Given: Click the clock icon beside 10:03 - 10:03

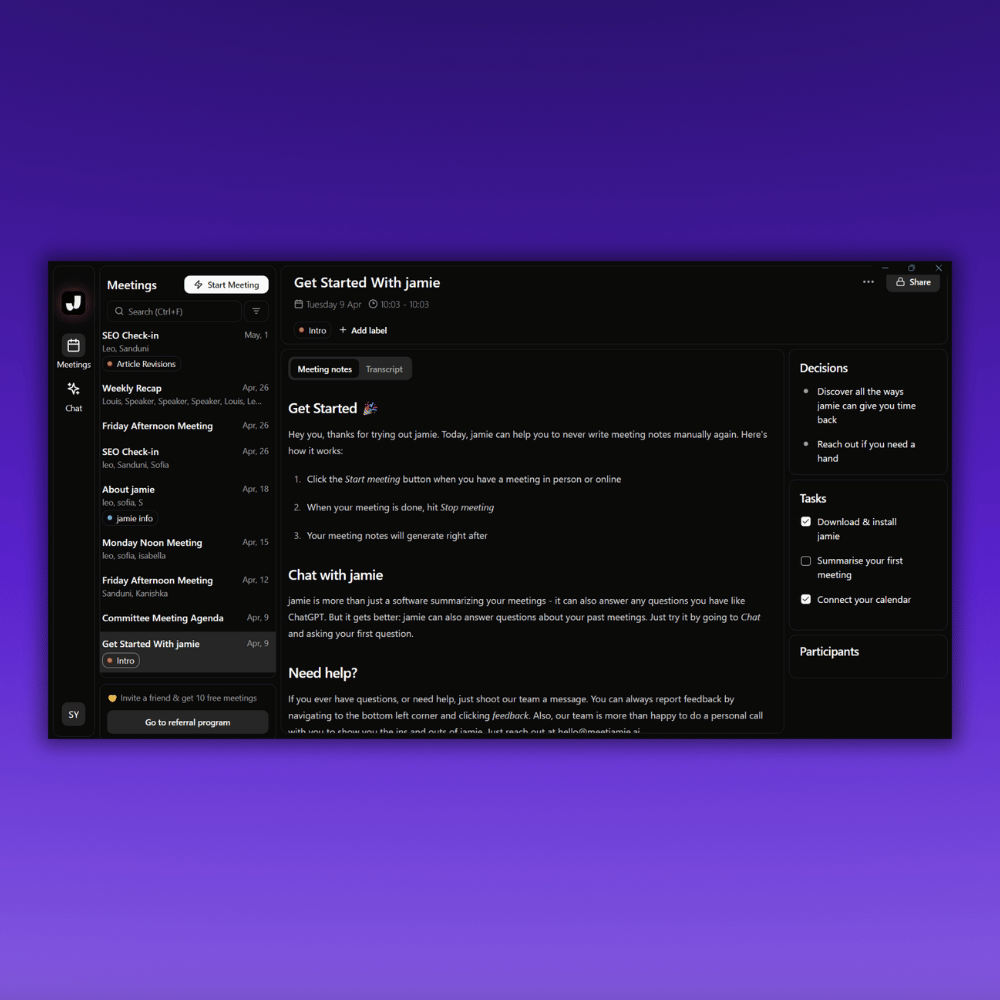Looking at the screenshot, I should [x=373, y=304].
